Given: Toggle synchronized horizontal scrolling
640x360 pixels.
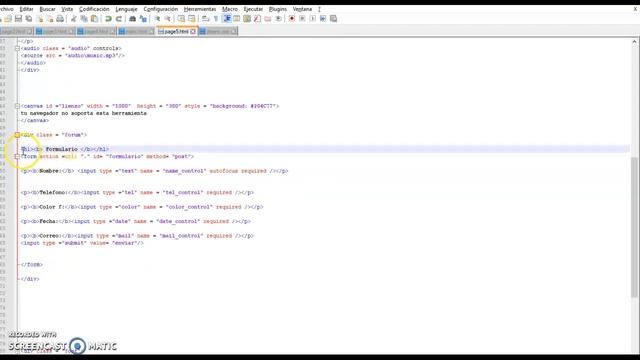Looking at the screenshot, I should click(x=191, y=19).
